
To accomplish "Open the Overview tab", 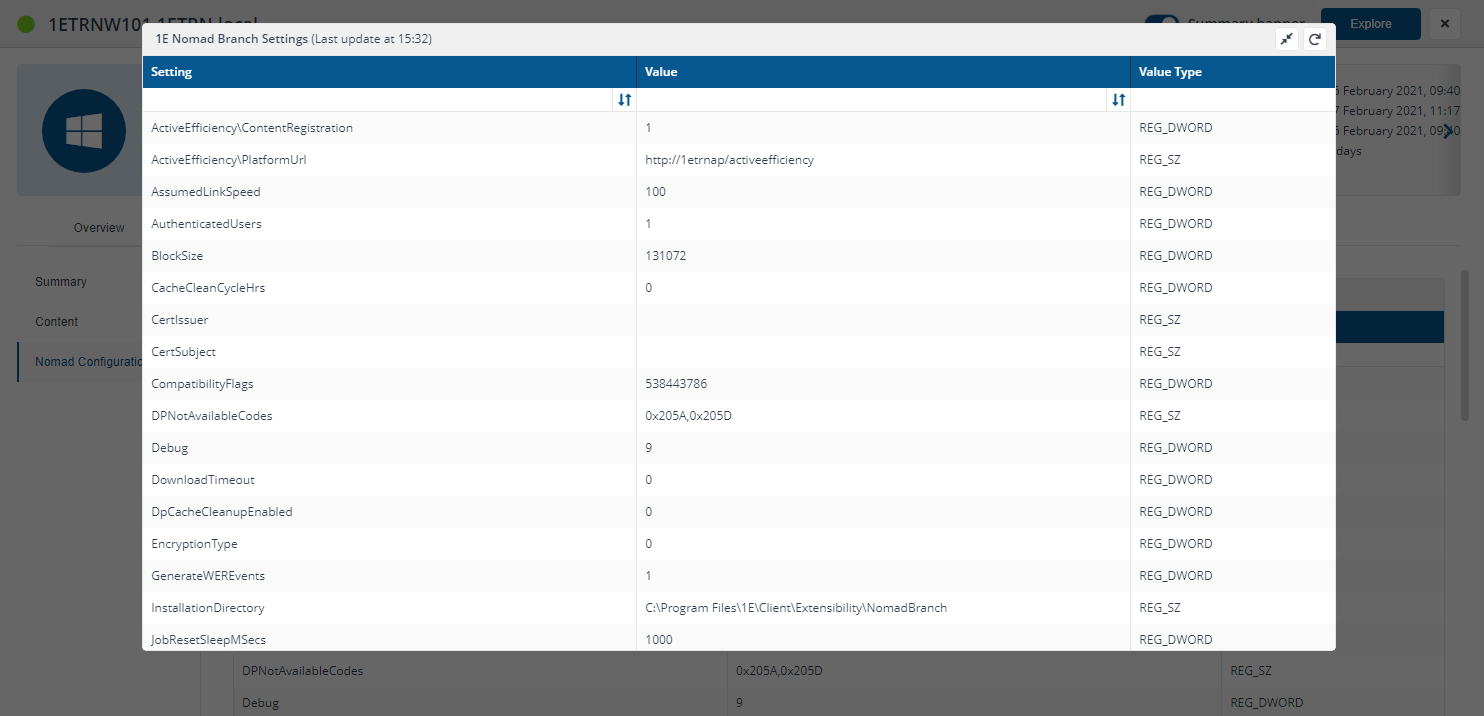I will coord(99,228).
